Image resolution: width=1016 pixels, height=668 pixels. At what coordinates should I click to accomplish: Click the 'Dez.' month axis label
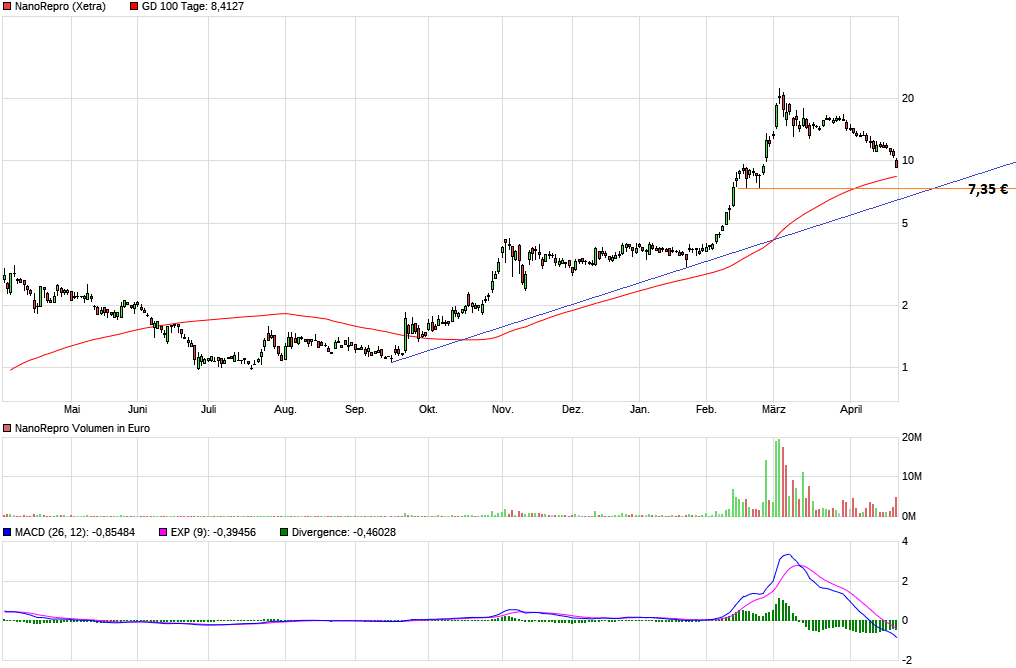tap(573, 409)
